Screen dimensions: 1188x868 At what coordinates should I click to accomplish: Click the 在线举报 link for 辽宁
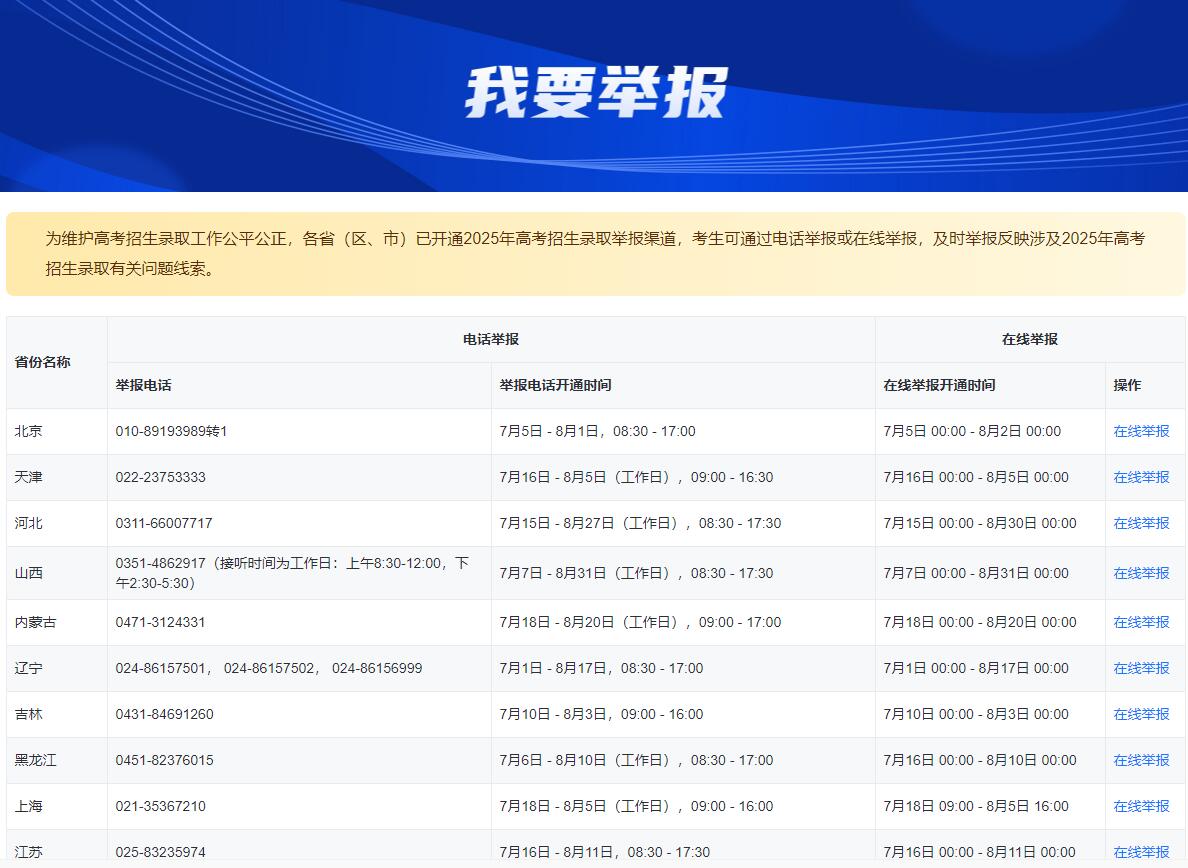coord(1141,668)
